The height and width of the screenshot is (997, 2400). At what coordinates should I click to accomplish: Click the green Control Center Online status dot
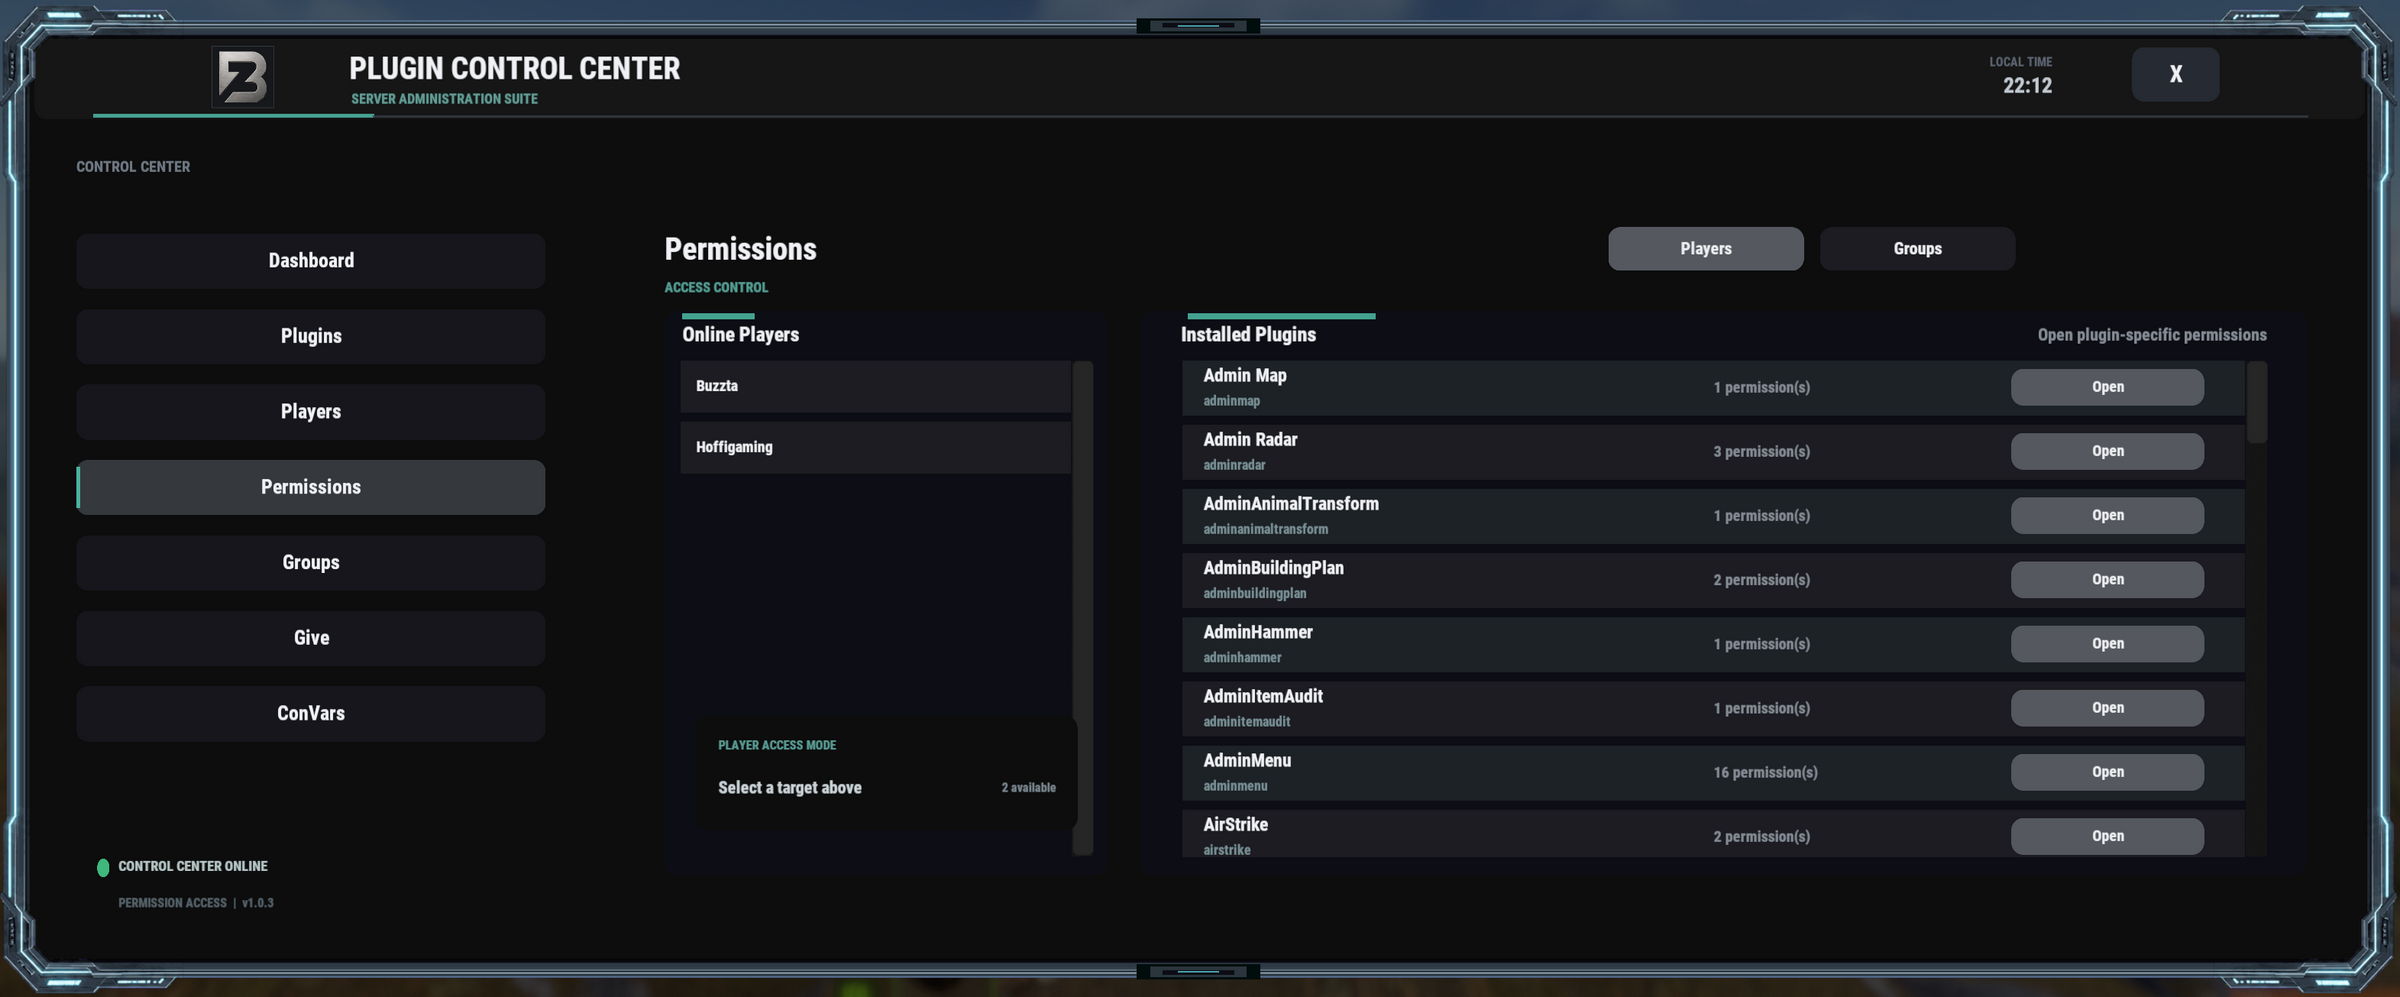coord(103,867)
